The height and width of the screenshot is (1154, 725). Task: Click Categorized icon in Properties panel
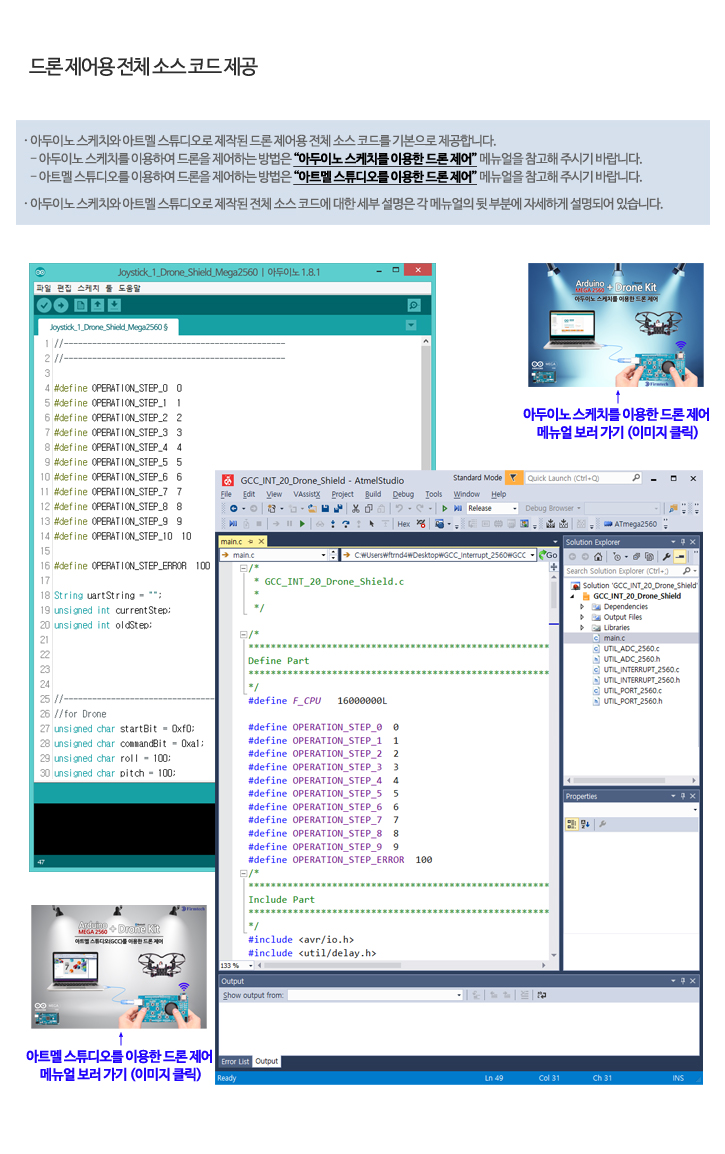pyautogui.click(x=571, y=824)
